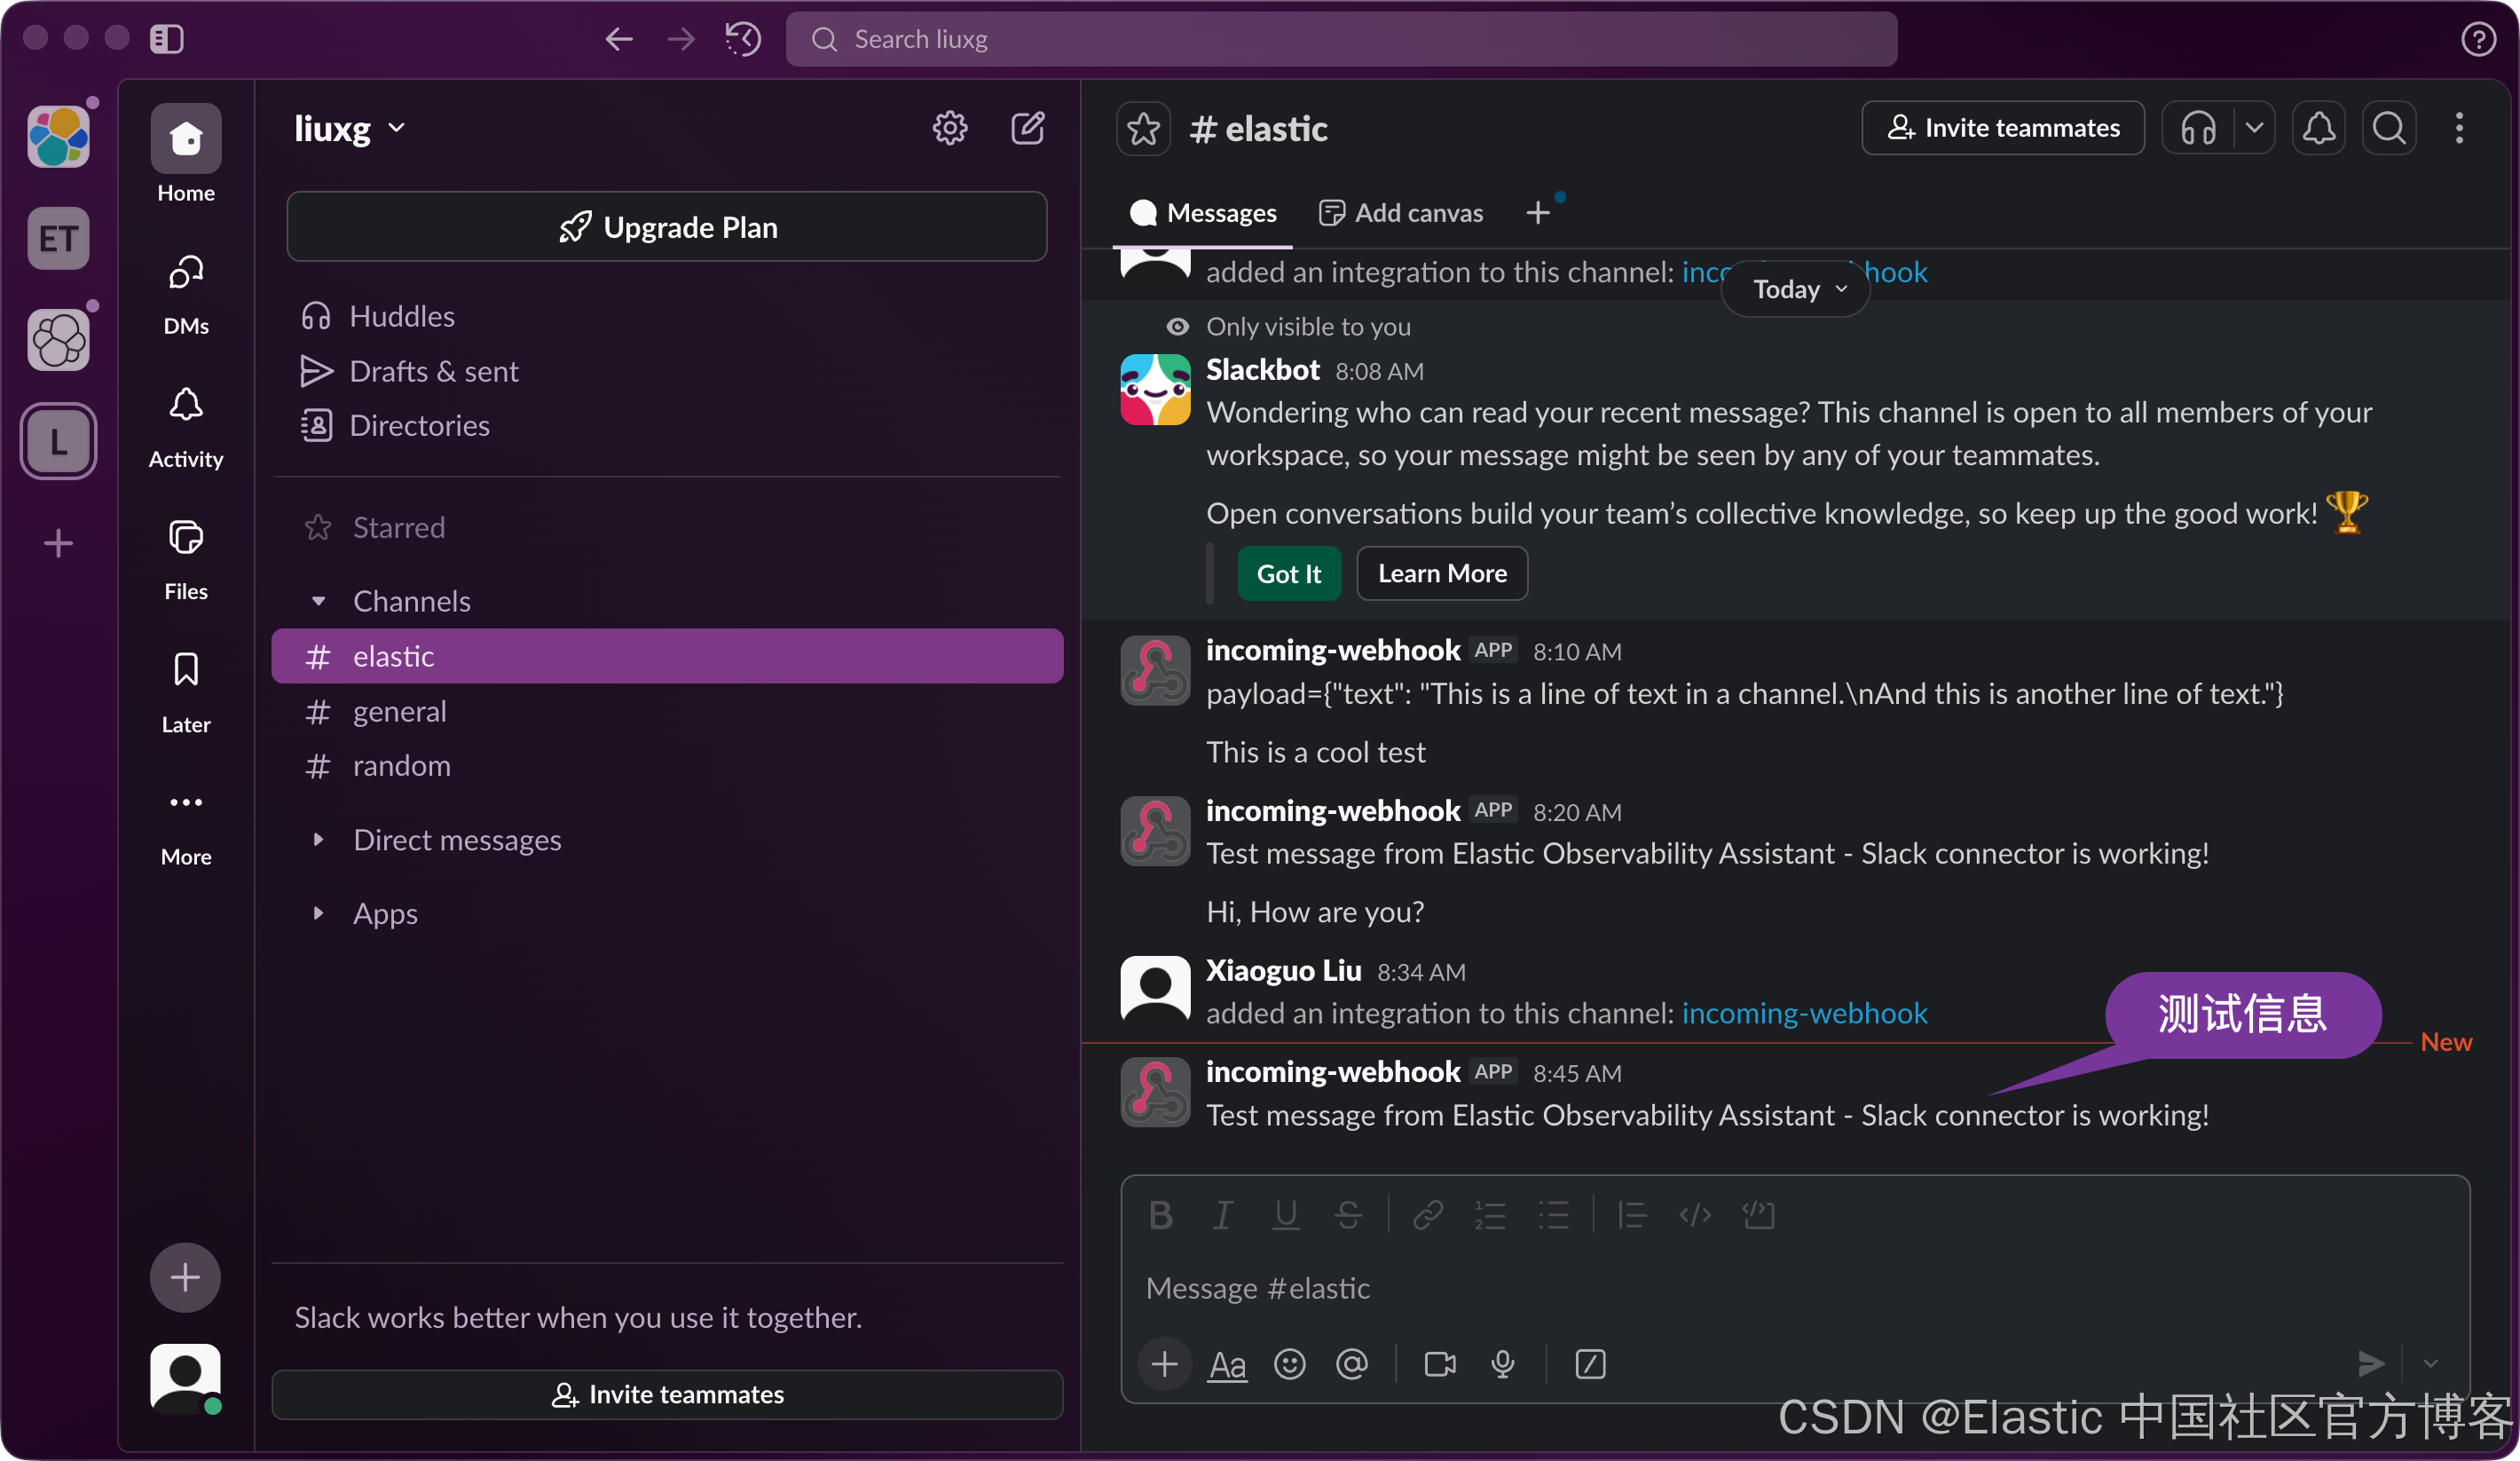Open the incoming-webhook integration link

coord(1804,1013)
